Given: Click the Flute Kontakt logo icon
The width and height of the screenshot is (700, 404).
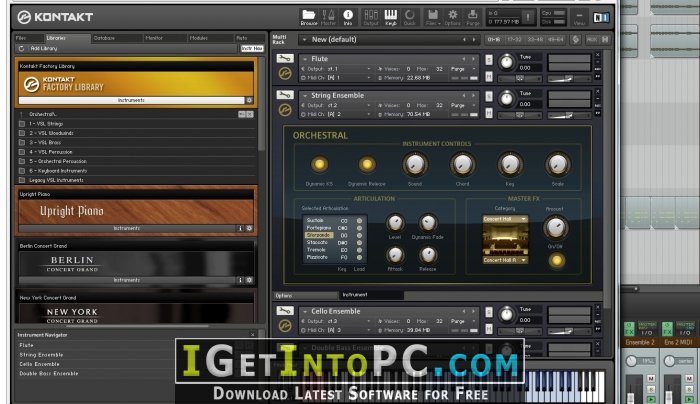Looking at the screenshot, I should [x=285, y=73].
